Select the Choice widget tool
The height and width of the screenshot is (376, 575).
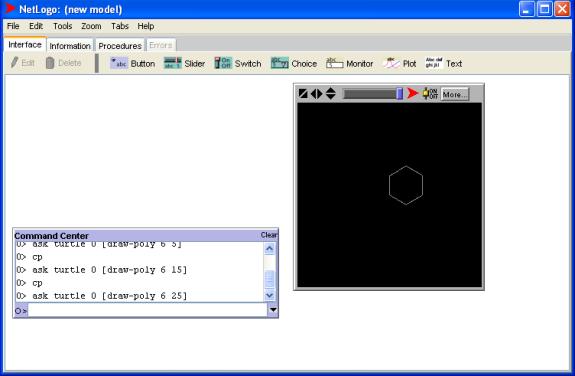tap(294, 63)
